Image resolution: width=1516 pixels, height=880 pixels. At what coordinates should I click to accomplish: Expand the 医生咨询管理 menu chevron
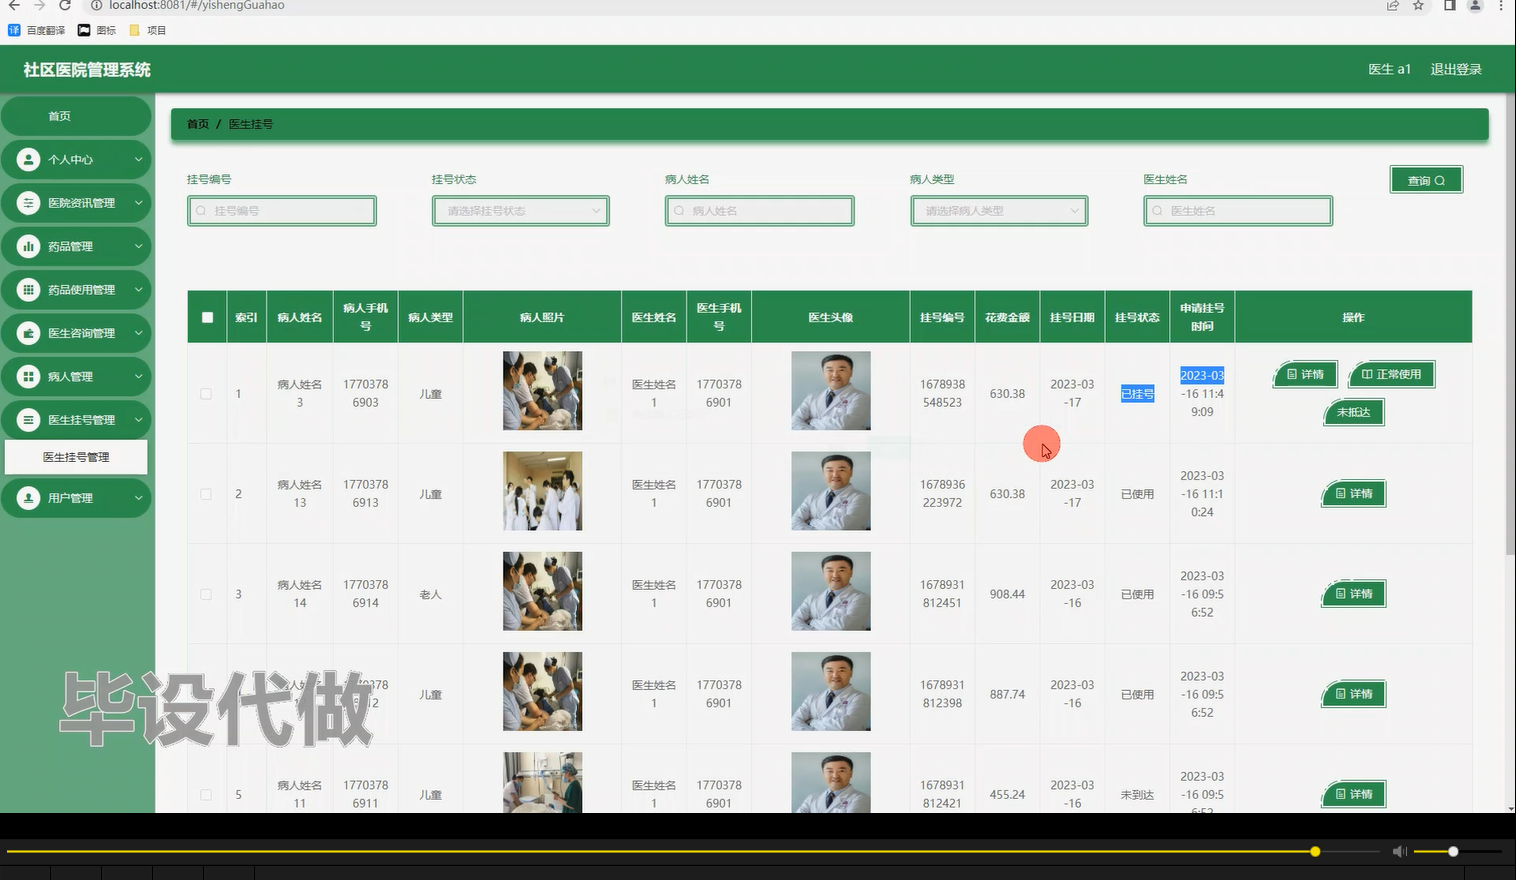tap(138, 333)
